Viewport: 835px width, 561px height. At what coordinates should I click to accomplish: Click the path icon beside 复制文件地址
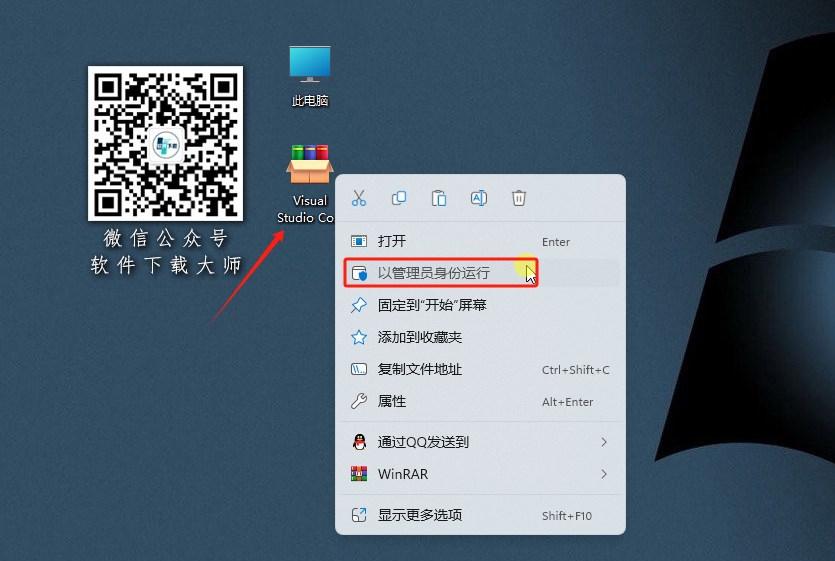point(359,369)
